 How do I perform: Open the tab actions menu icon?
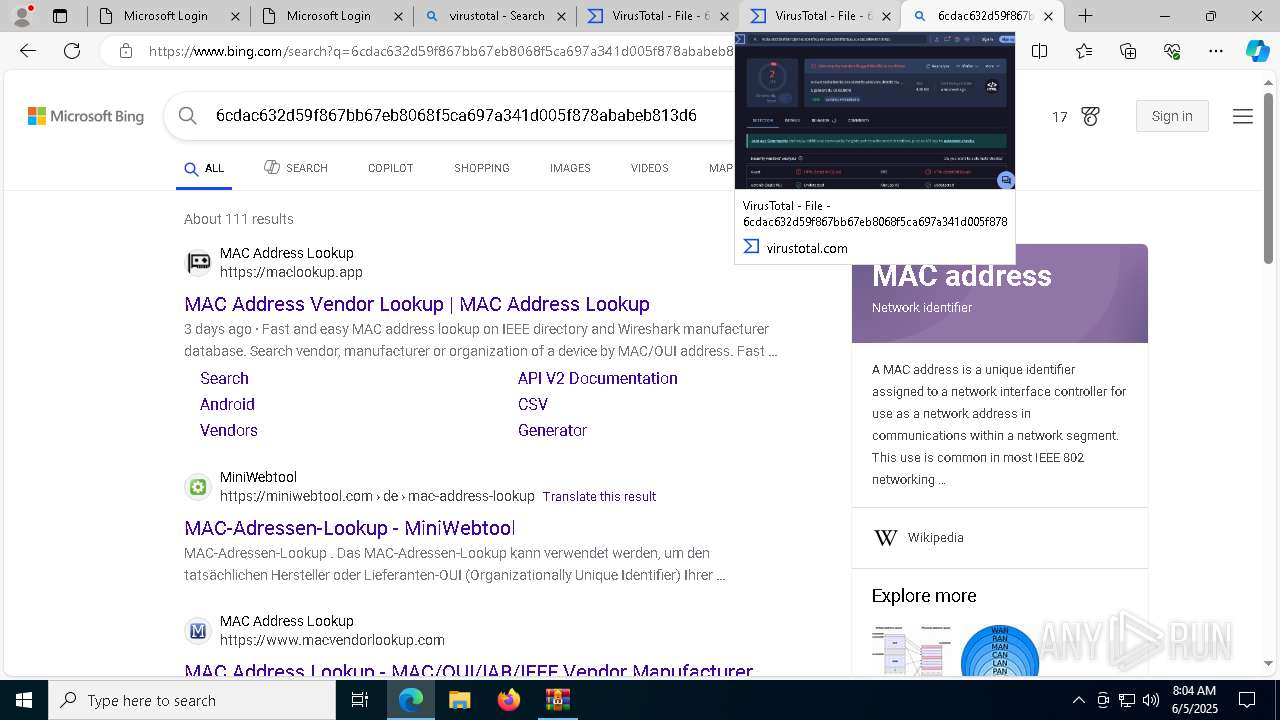pos(60,16)
